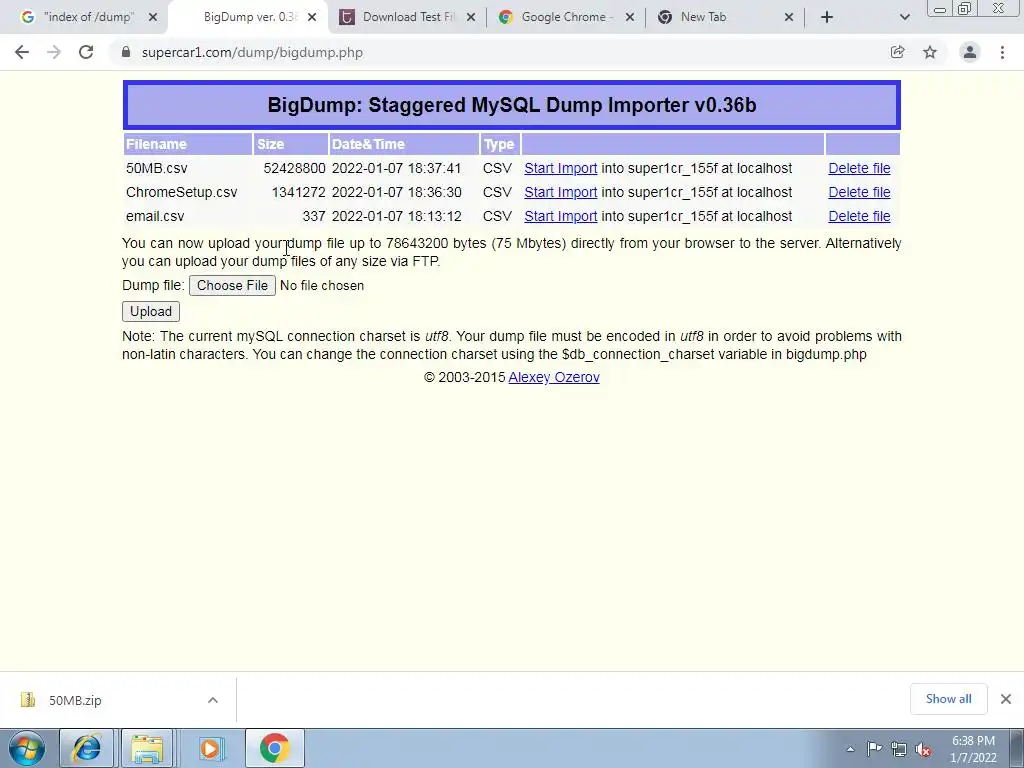Click the Upload button
This screenshot has height=768, width=1024.
coord(151,312)
